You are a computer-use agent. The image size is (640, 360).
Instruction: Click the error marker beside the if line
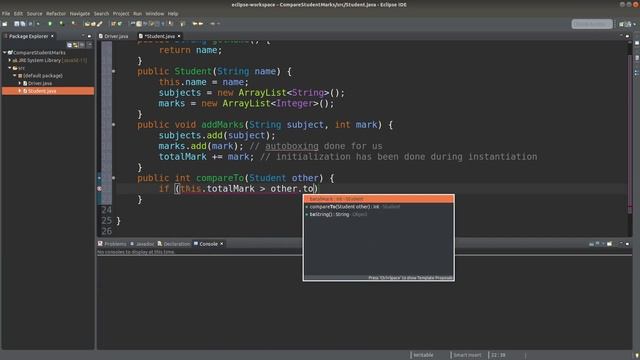coord(99,189)
